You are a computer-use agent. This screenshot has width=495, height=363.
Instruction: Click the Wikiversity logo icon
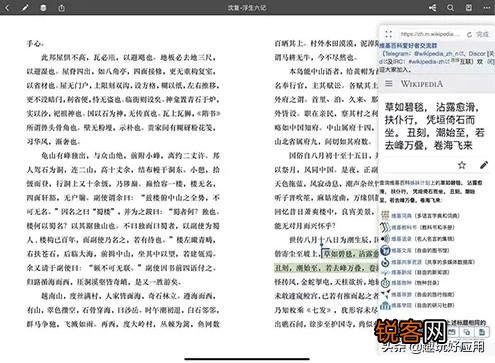[x=385, y=305]
